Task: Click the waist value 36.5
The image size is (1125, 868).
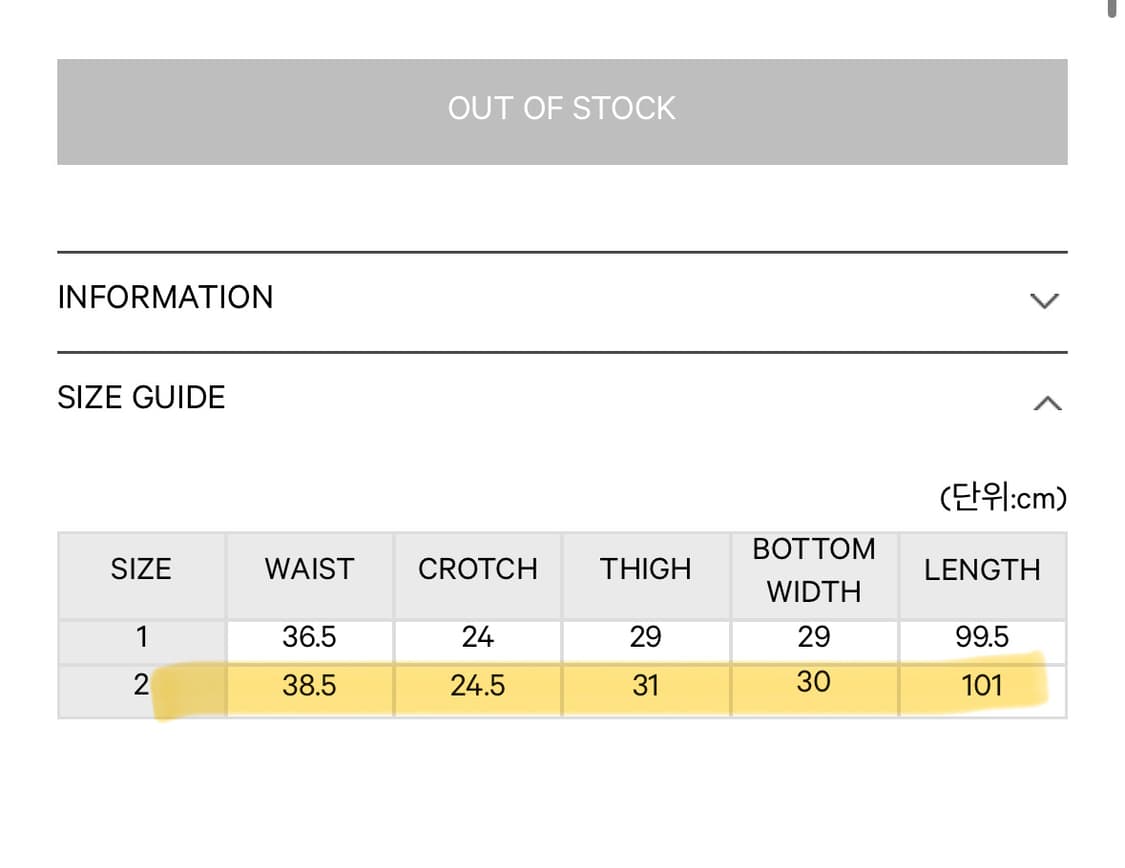Action: coord(309,637)
